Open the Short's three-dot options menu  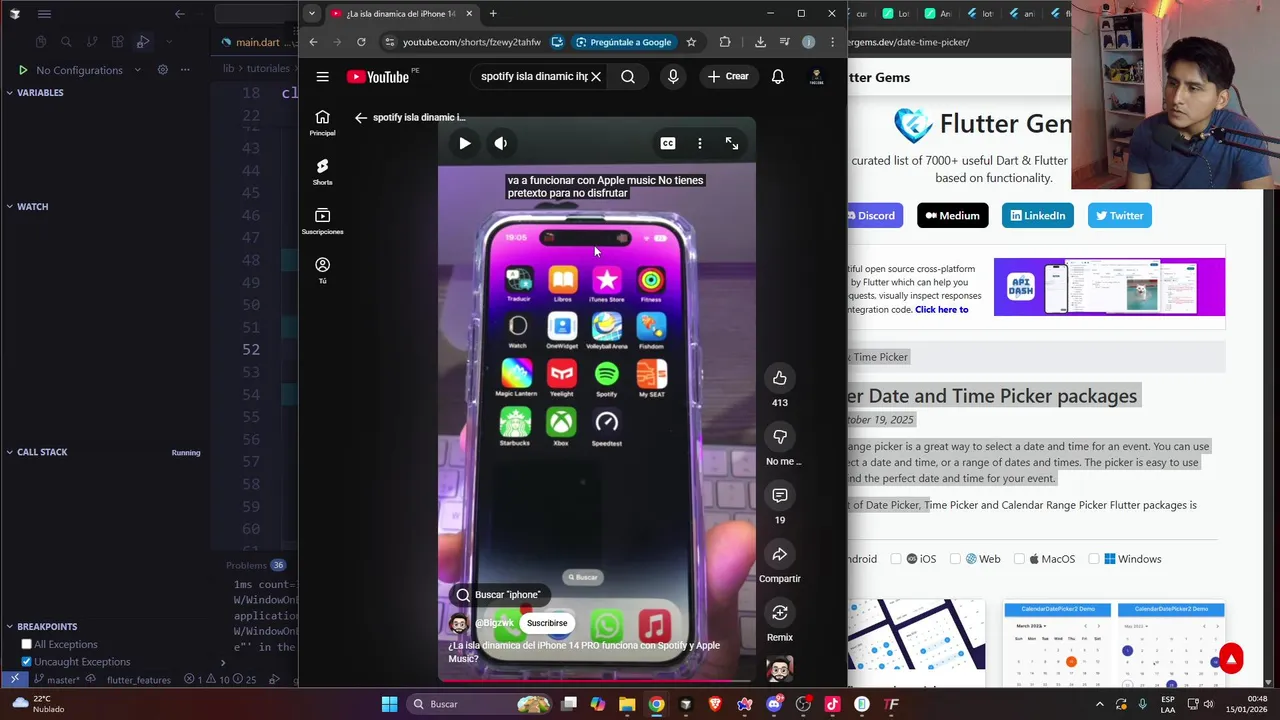point(700,143)
